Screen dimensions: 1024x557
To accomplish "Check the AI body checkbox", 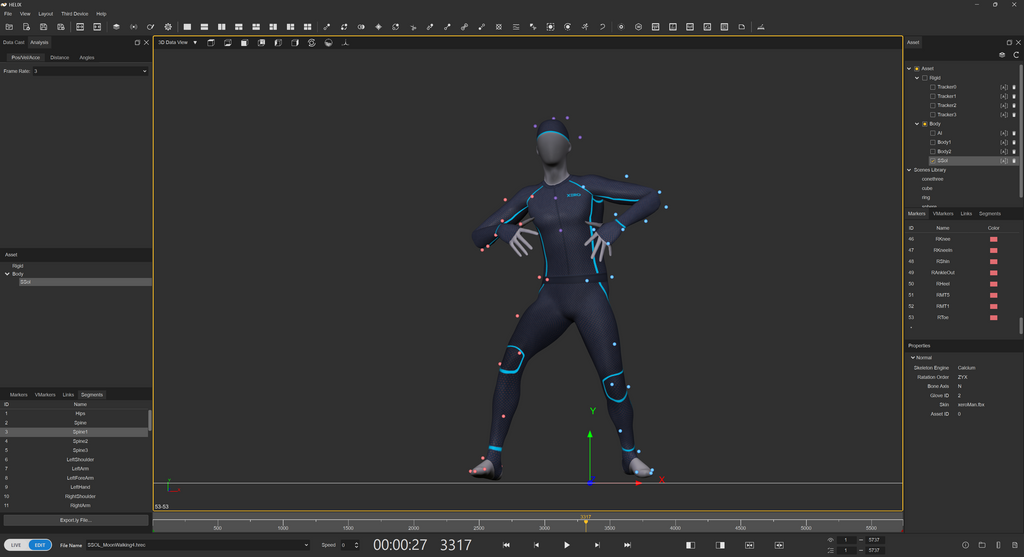I will coord(933,133).
